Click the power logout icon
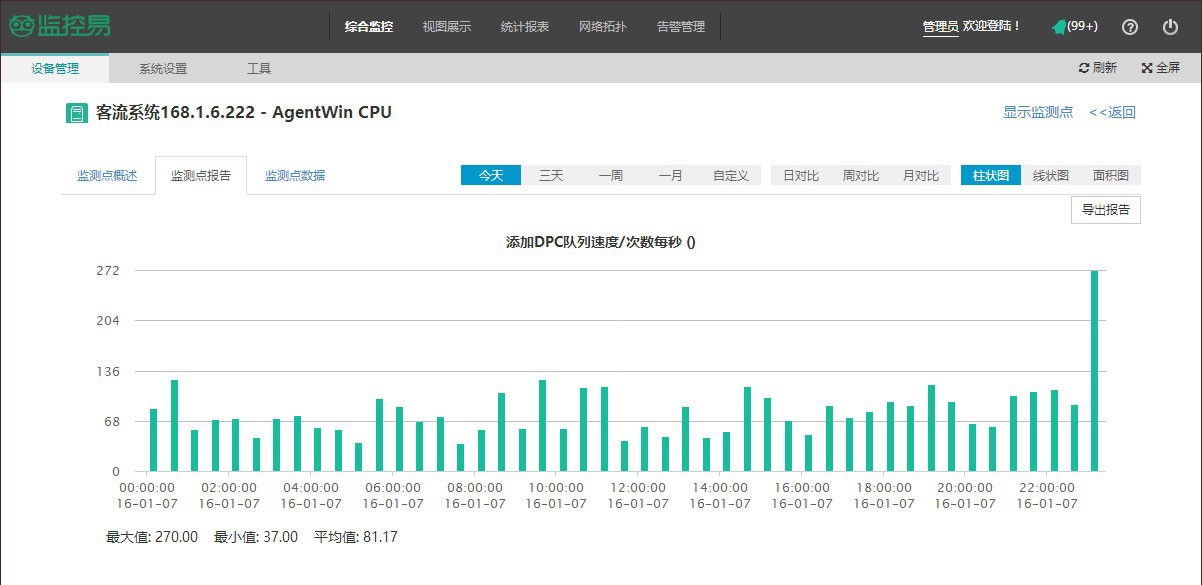This screenshot has width=1202, height=585. coord(1170,27)
